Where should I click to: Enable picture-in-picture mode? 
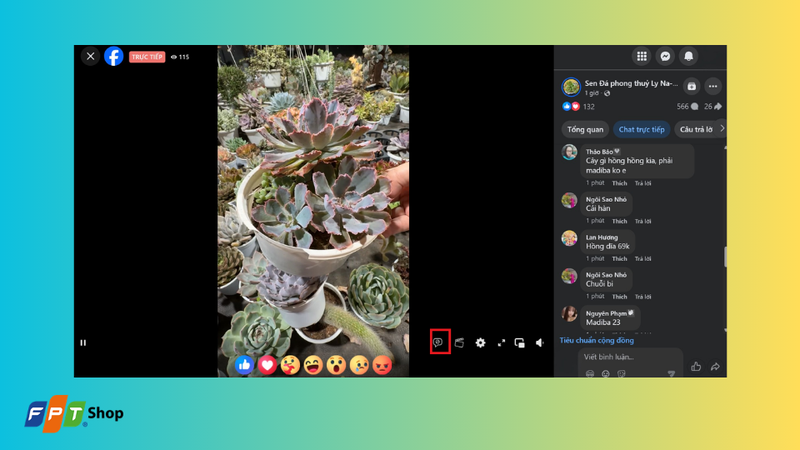click(x=519, y=343)
